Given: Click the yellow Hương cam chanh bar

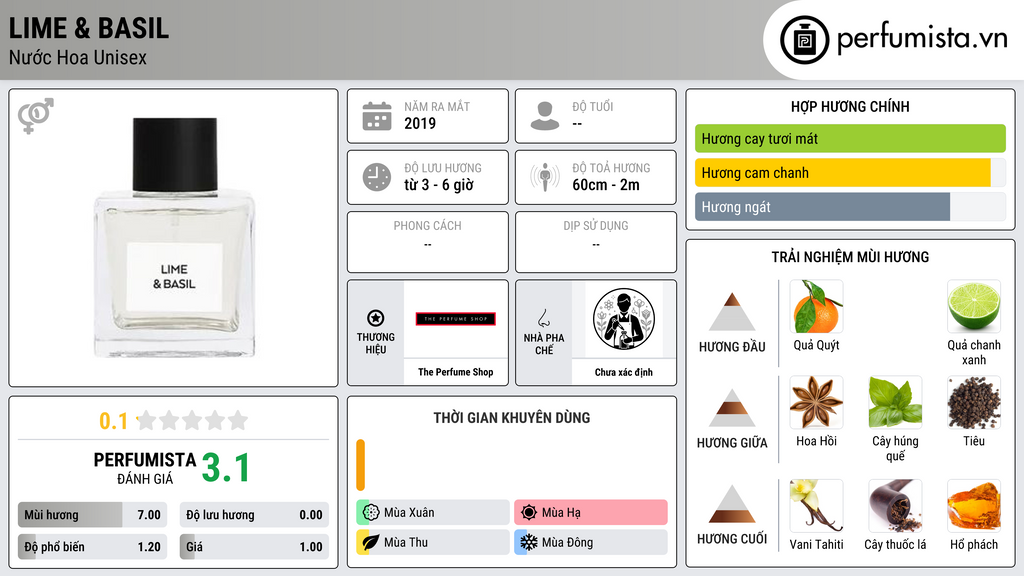Looking at the screenshot, I should tap(850, 173).
